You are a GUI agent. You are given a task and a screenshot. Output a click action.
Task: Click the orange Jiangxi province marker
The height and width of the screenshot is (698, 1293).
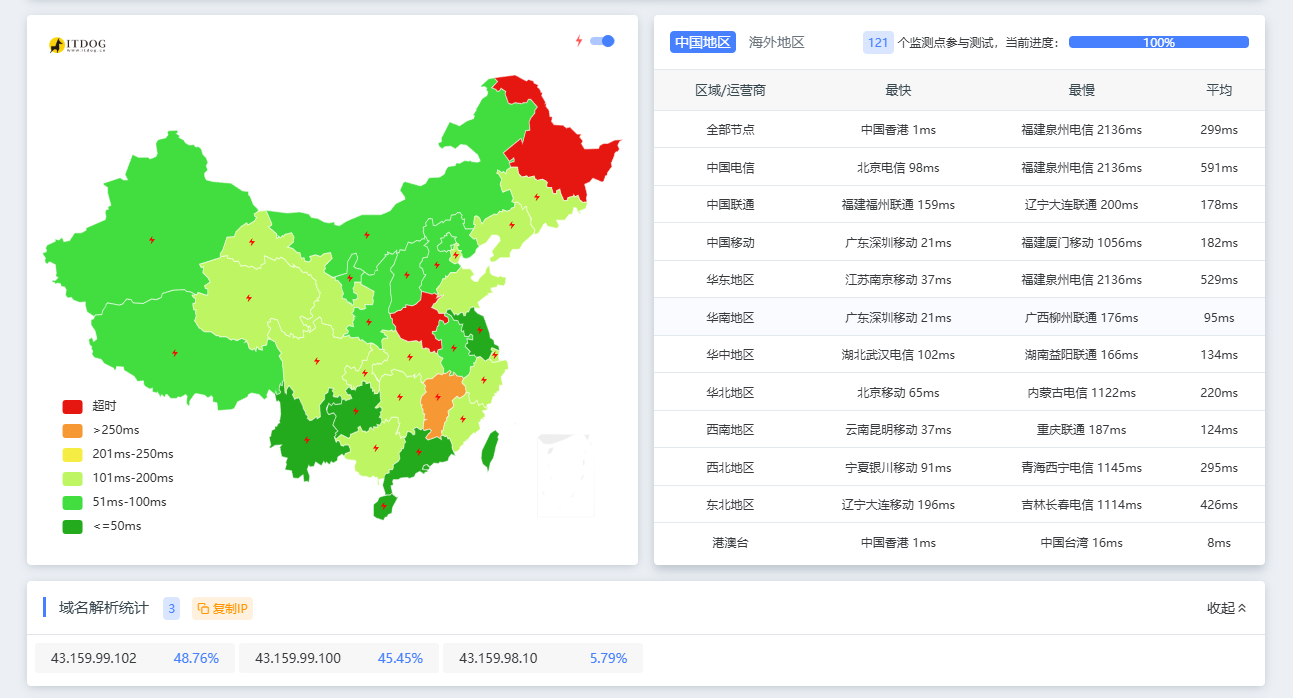(438, 398)
